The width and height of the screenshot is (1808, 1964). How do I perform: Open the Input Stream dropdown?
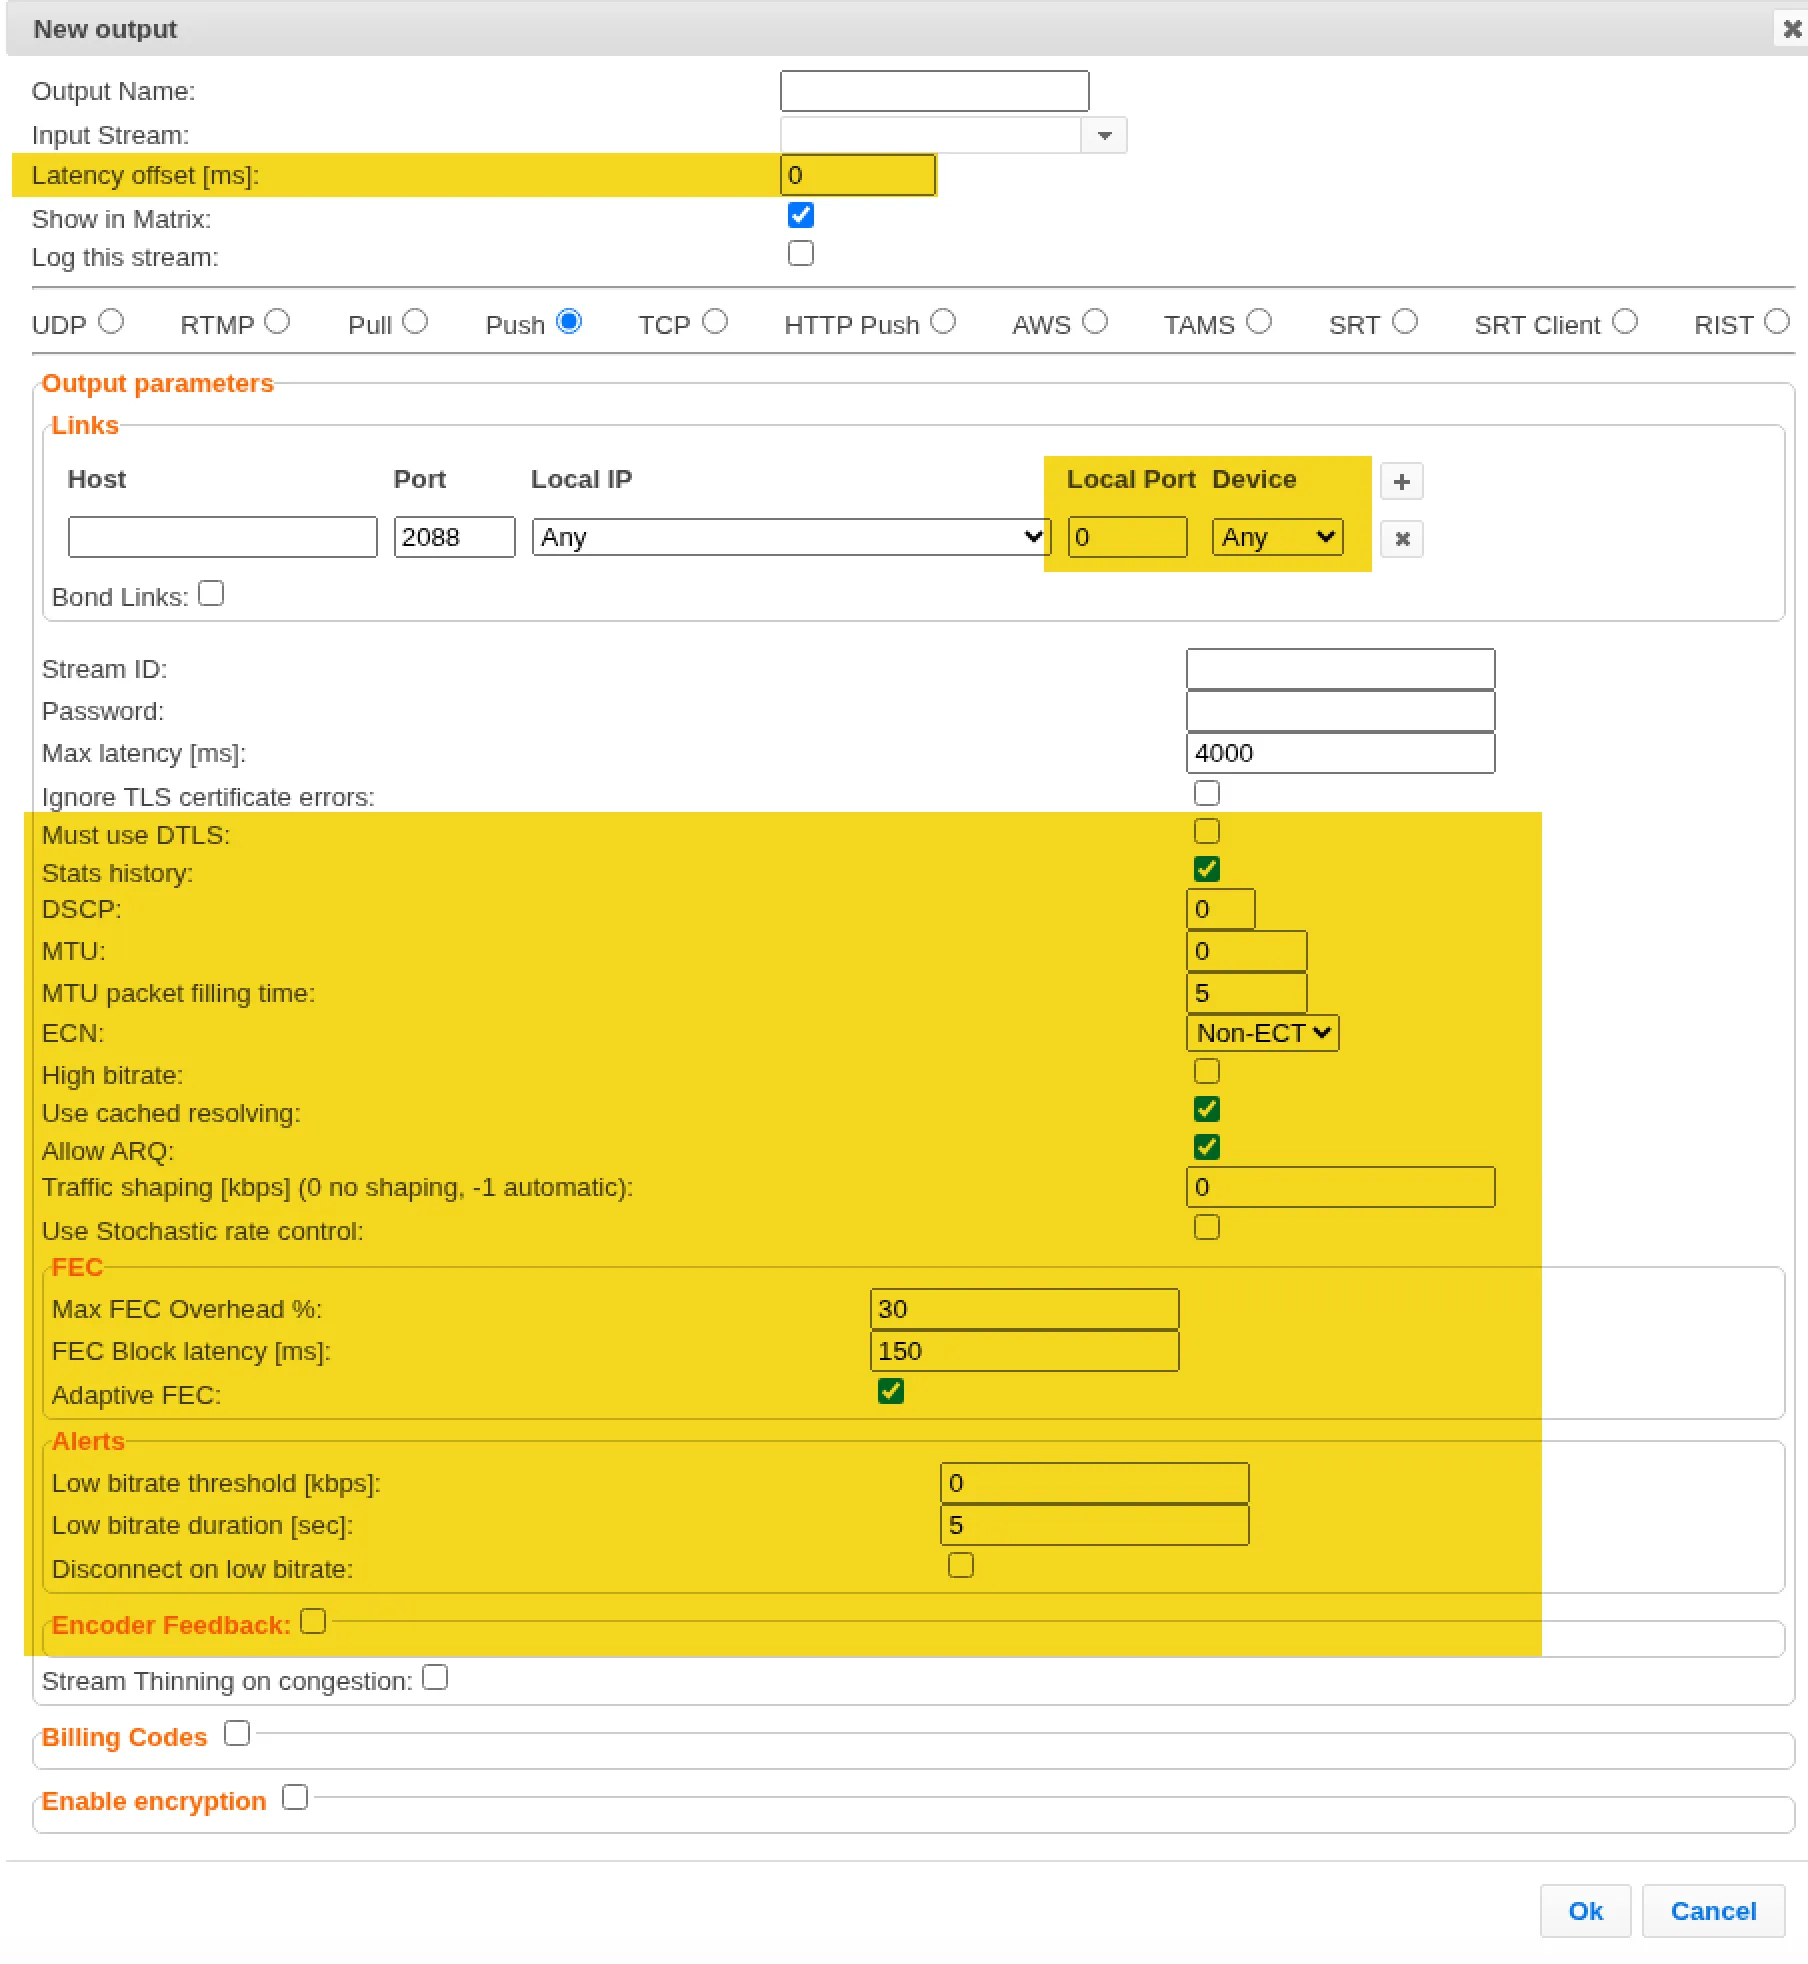click(1104, 135)
